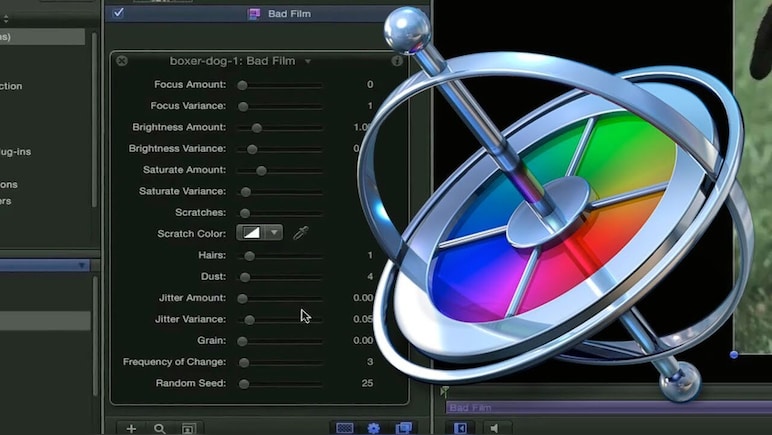Image resolution: width=772 pixels, height=435 pixels.
Task: Open the Scratch Color swatch
Action: tap(251, 232)
